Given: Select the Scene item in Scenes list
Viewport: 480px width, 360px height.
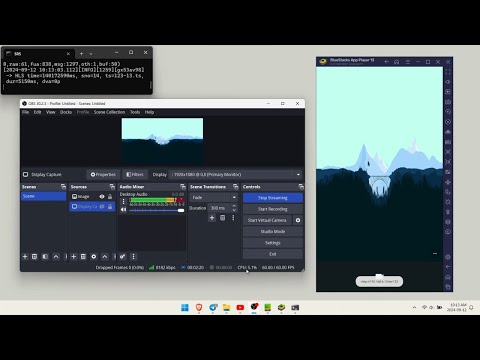Looking at the screenshot, I should [x=44, y=196].
